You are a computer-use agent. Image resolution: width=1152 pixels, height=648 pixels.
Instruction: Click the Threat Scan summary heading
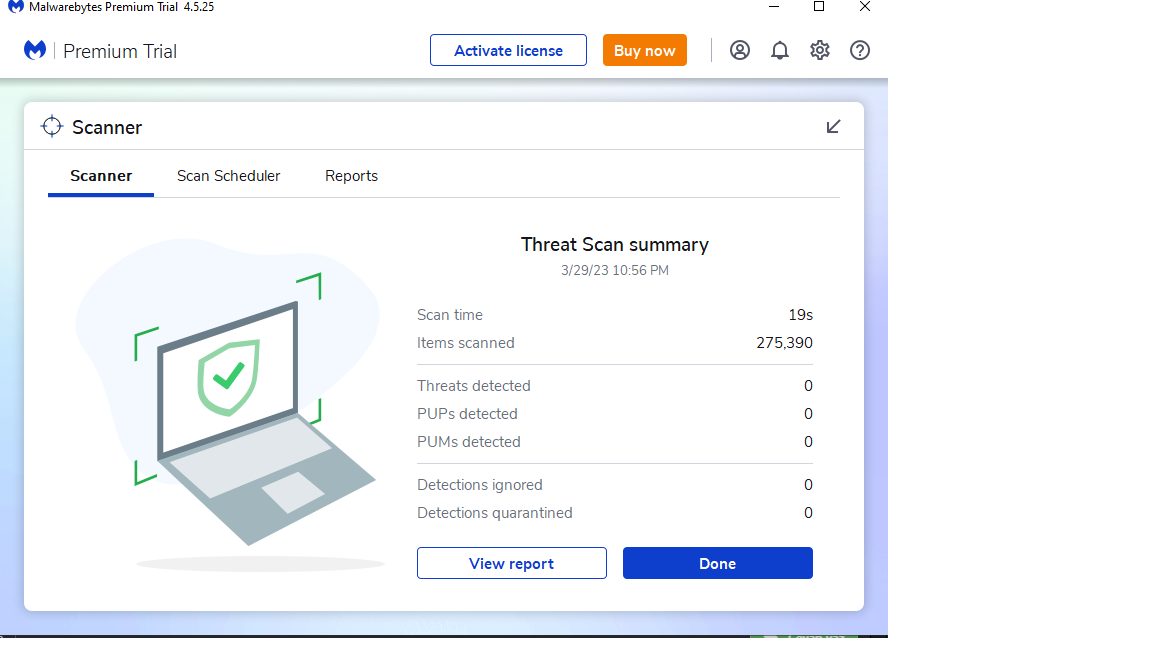click(614, 245)
